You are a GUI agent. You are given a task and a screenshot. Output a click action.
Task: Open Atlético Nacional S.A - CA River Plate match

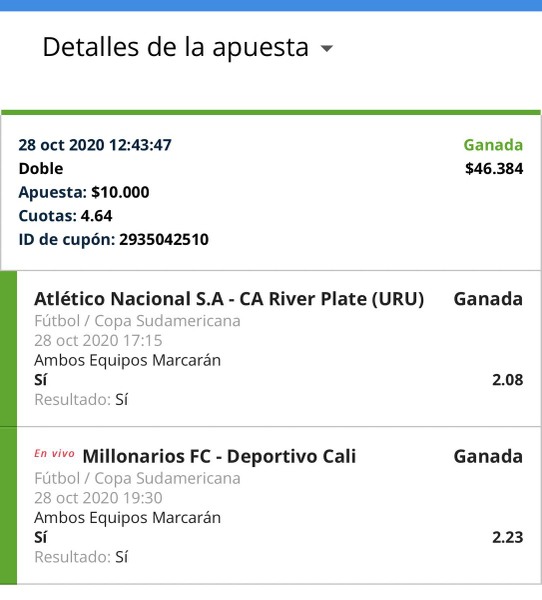tap(229, 299)
